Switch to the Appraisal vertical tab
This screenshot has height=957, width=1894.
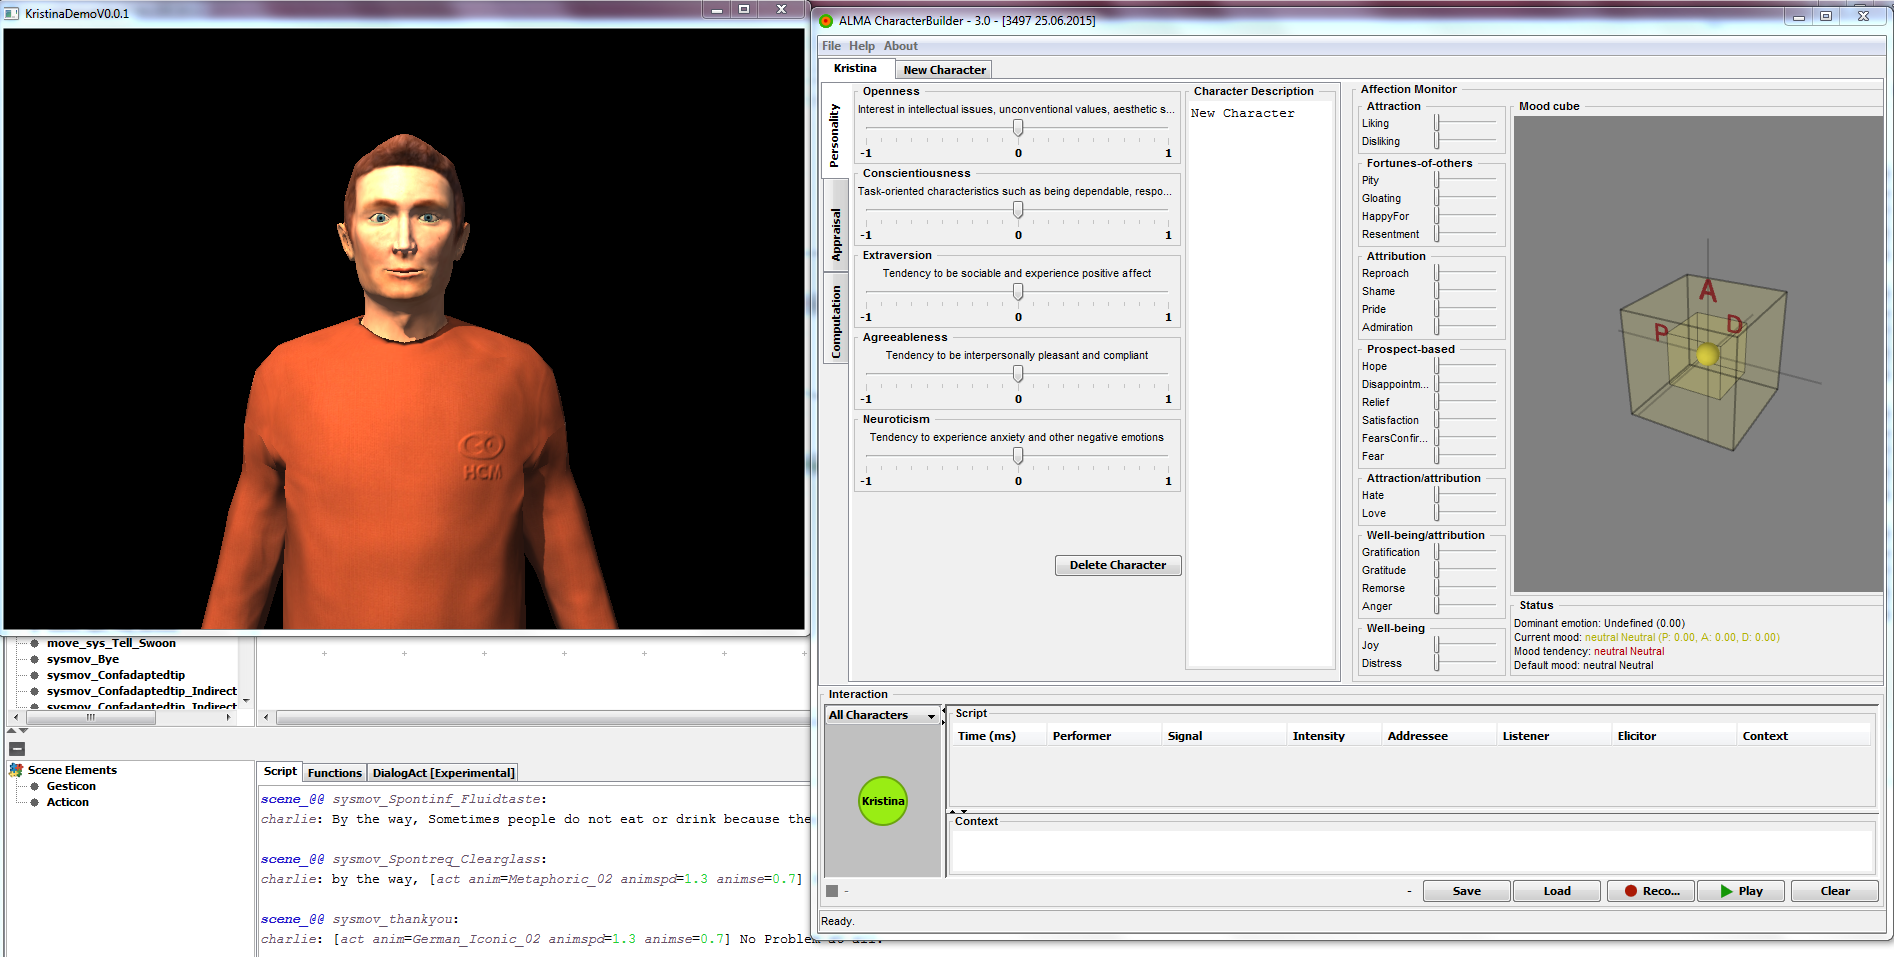836,235
